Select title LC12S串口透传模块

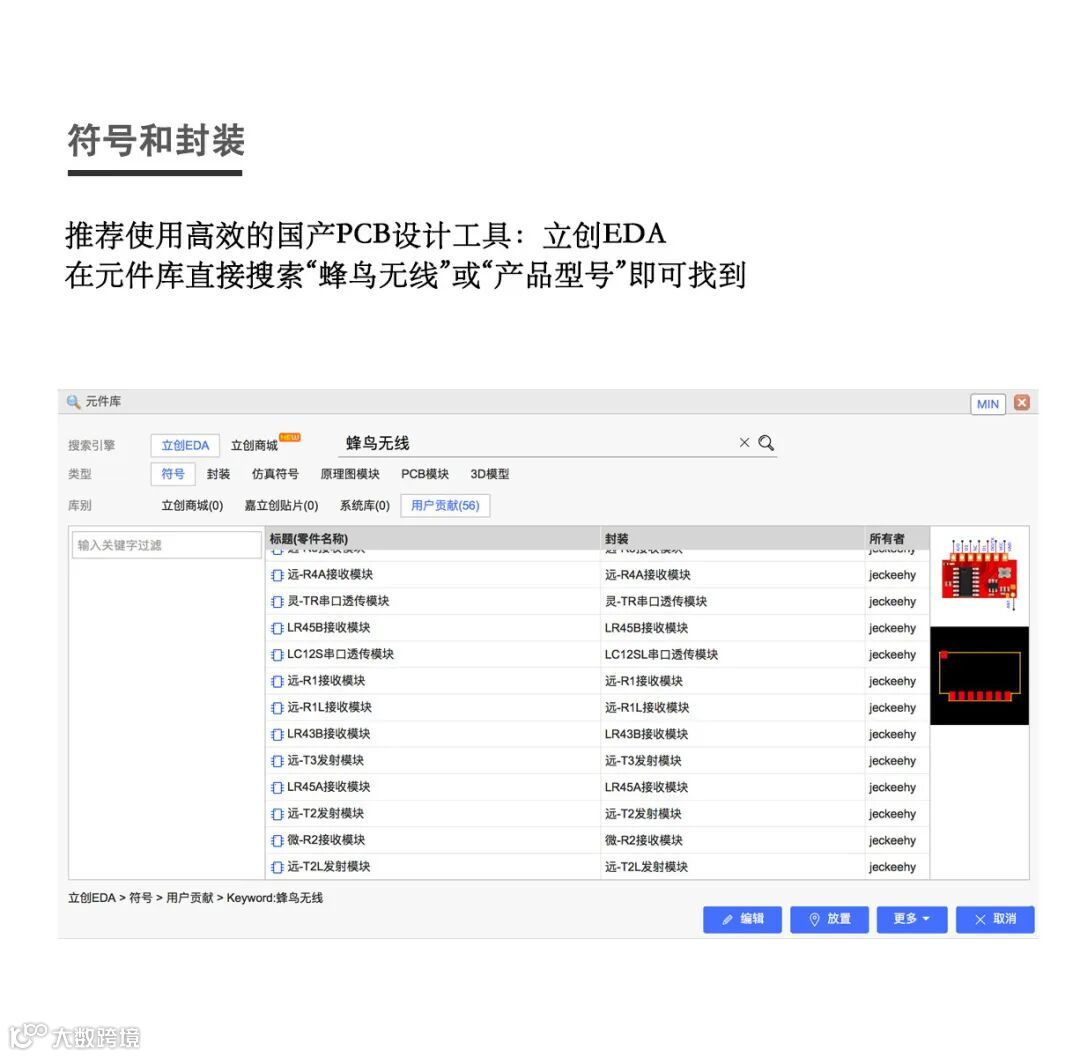click(x=340, y=654)
